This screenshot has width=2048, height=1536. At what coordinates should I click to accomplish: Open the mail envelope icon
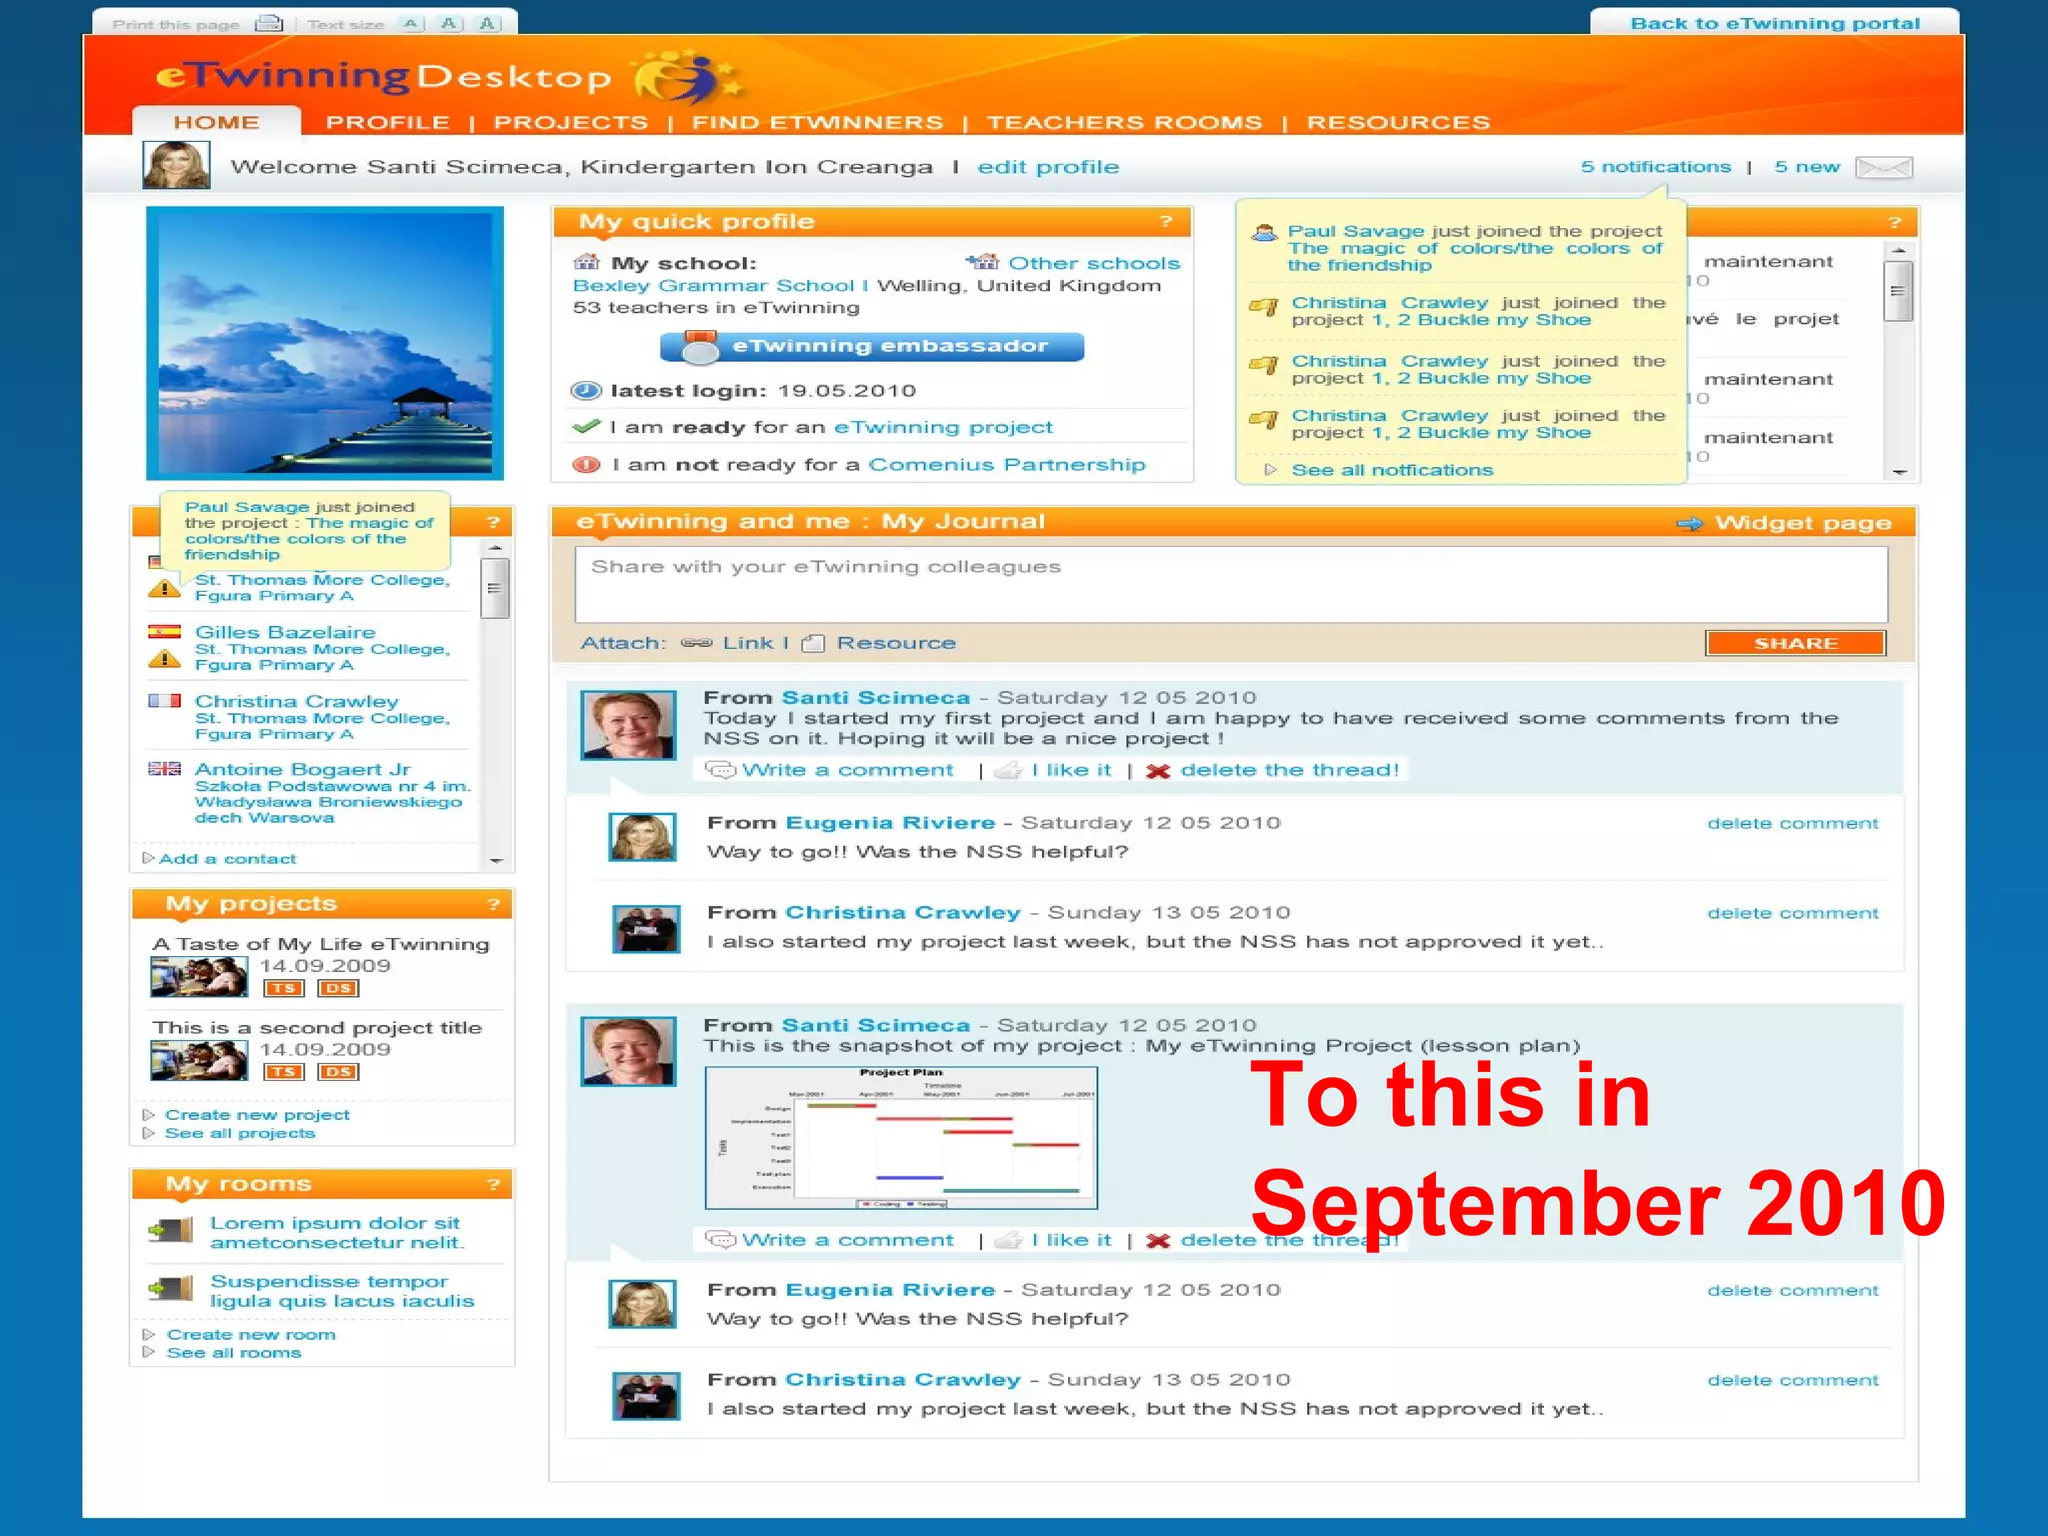(1884, 167)
